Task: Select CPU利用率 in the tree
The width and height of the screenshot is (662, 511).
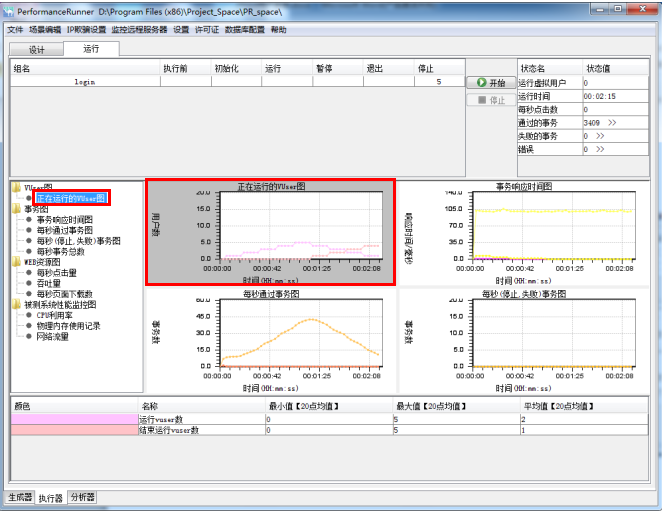Action: pos(56,315)
